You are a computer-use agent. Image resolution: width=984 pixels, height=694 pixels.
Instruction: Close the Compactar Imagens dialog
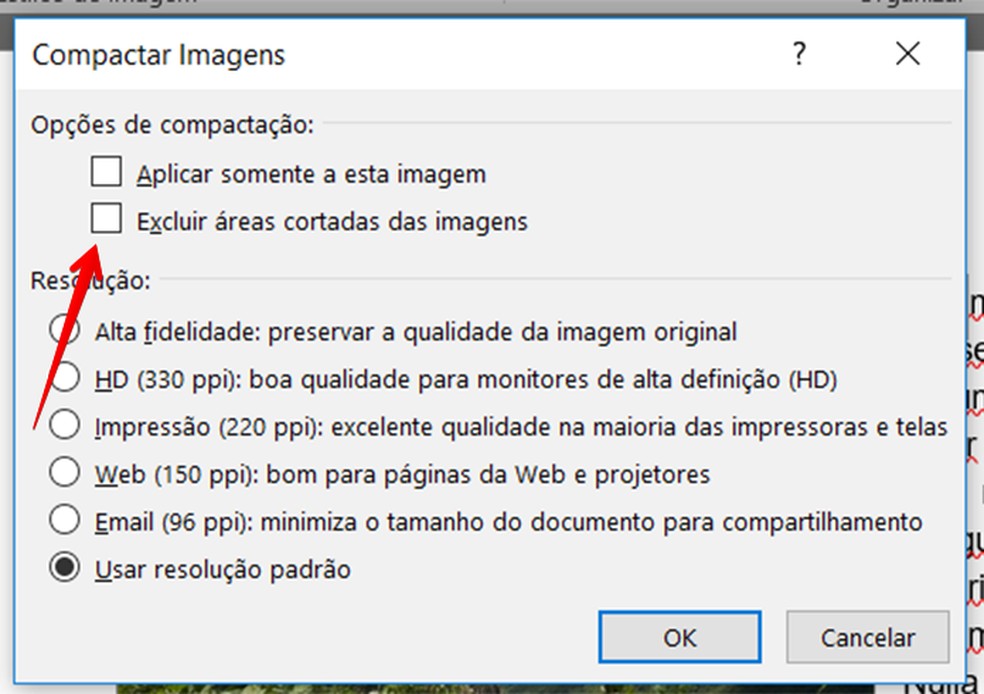click(907, 54)
